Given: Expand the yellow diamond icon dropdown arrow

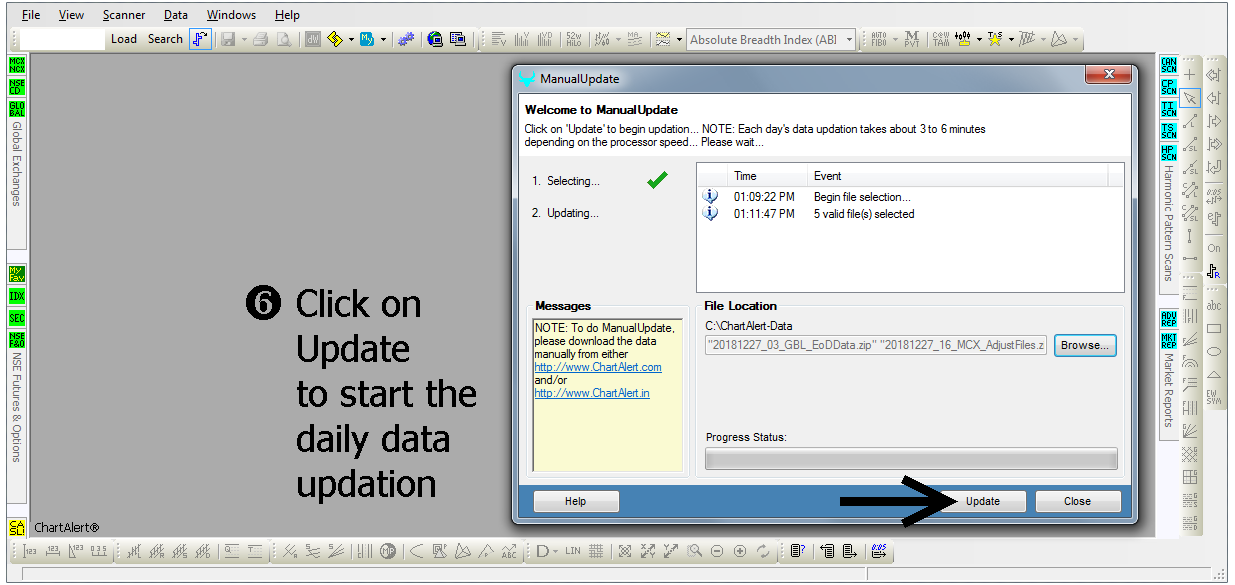Looking at the screenshot, I should coord(351,40).
